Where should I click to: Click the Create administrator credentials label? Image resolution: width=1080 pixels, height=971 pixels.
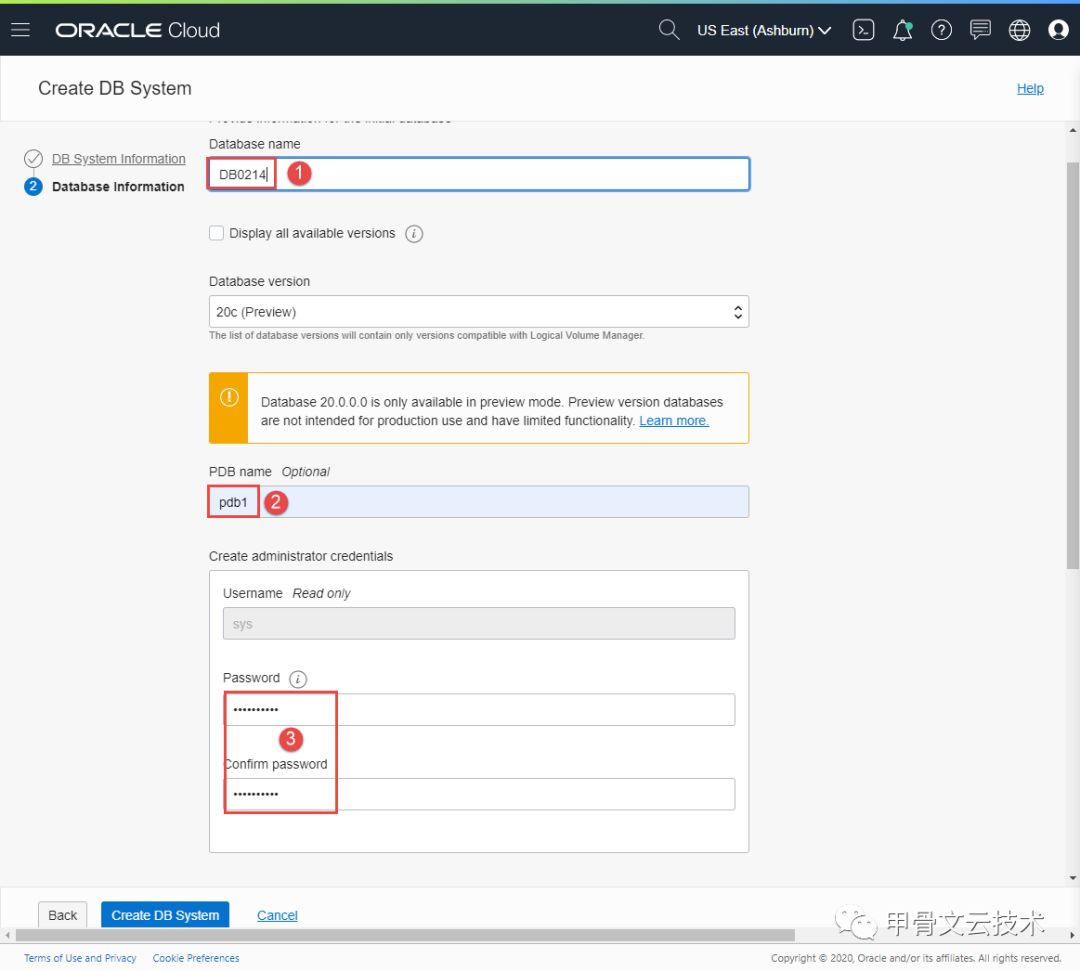point(300,556)
